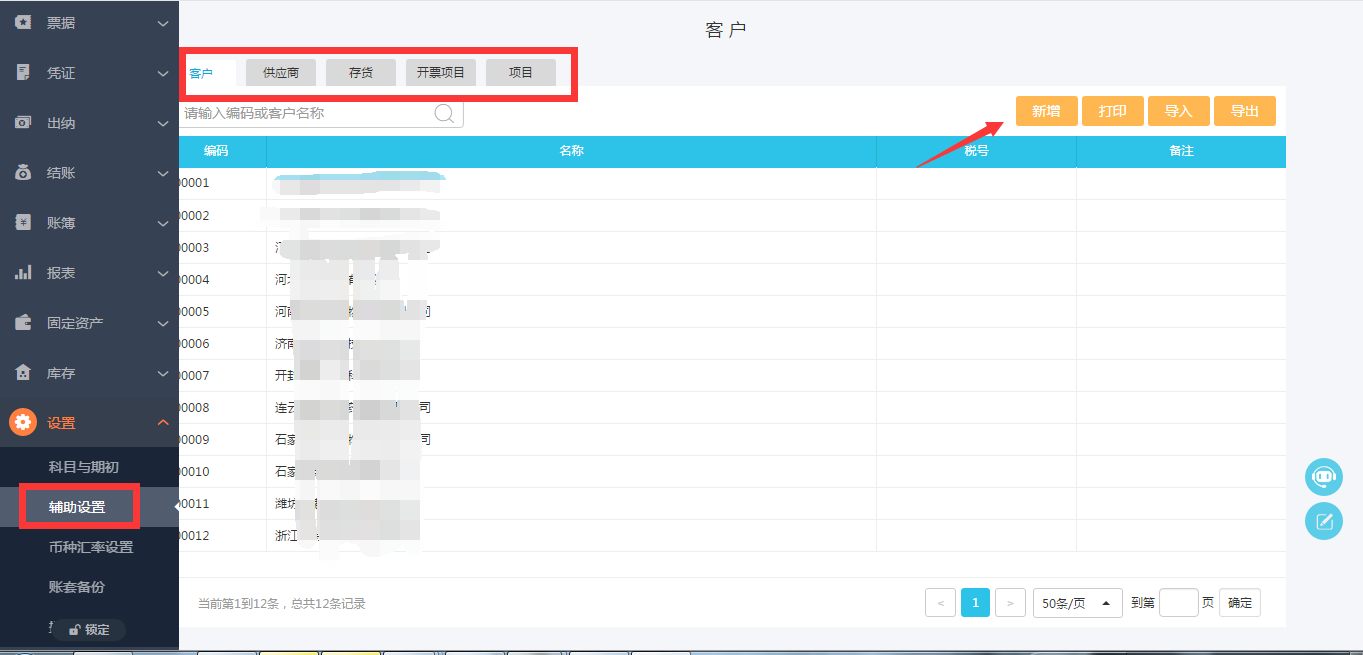Click the 打印 button

tap(1112, 111)
